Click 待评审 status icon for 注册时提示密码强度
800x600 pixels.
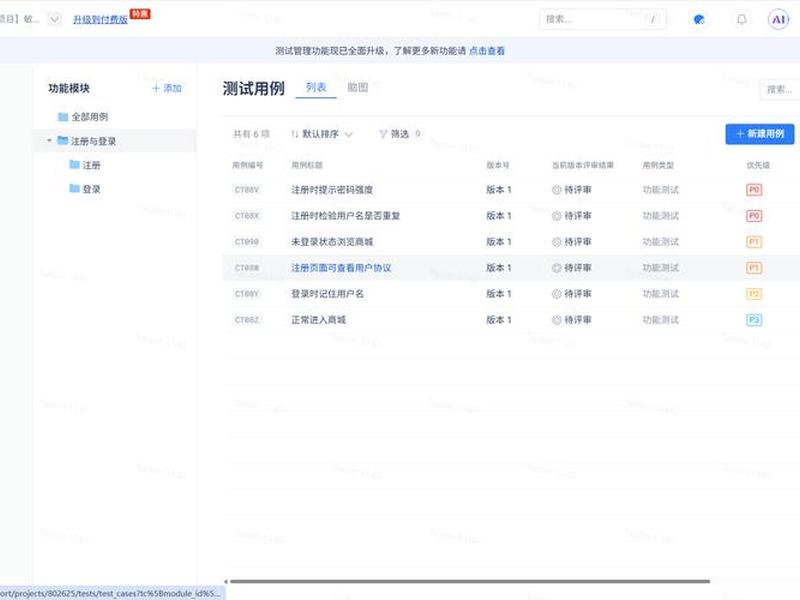557,190
